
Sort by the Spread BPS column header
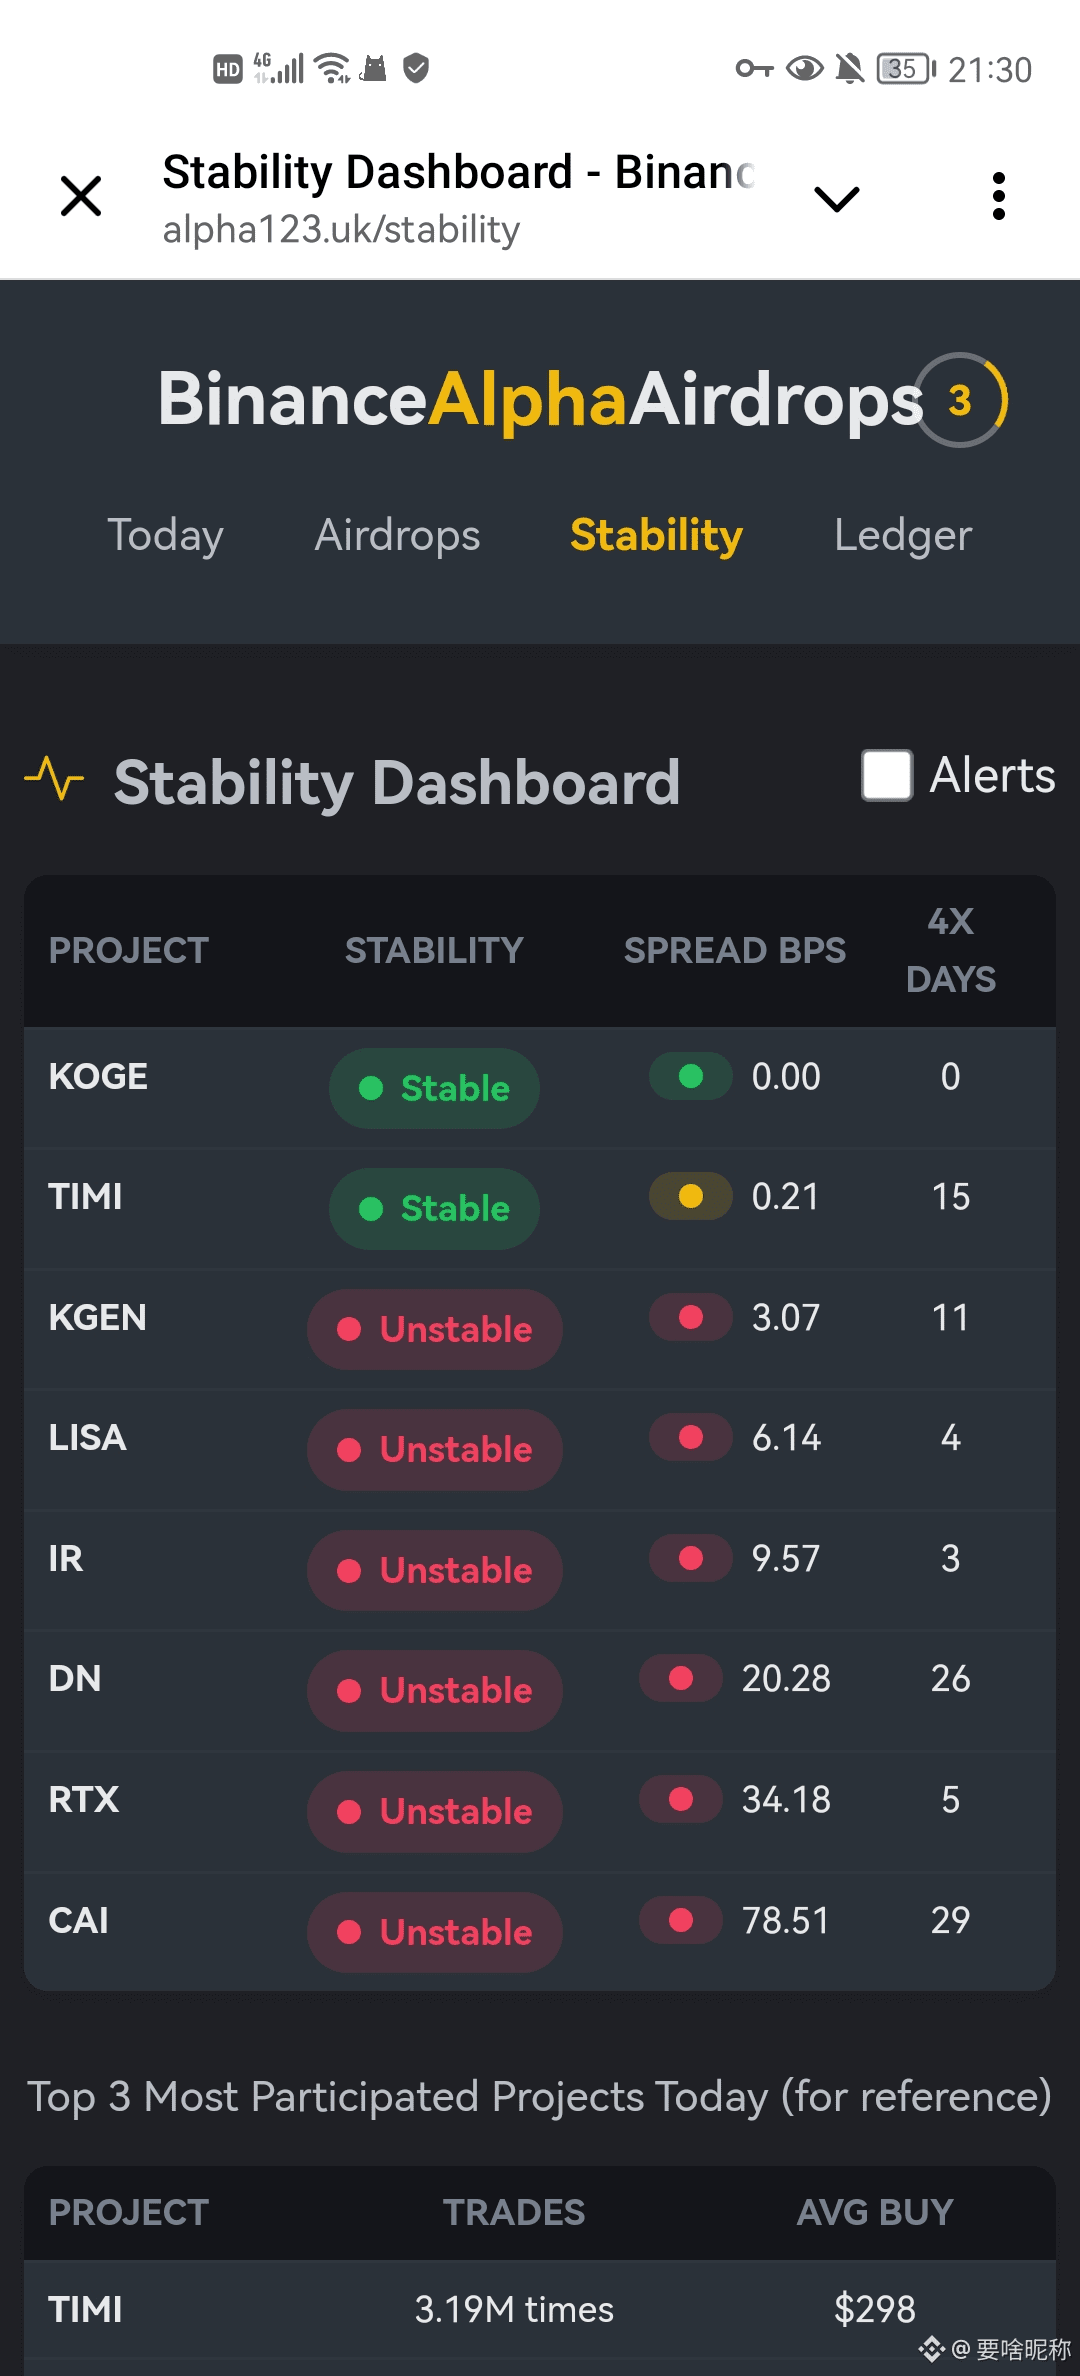[734, 950]
